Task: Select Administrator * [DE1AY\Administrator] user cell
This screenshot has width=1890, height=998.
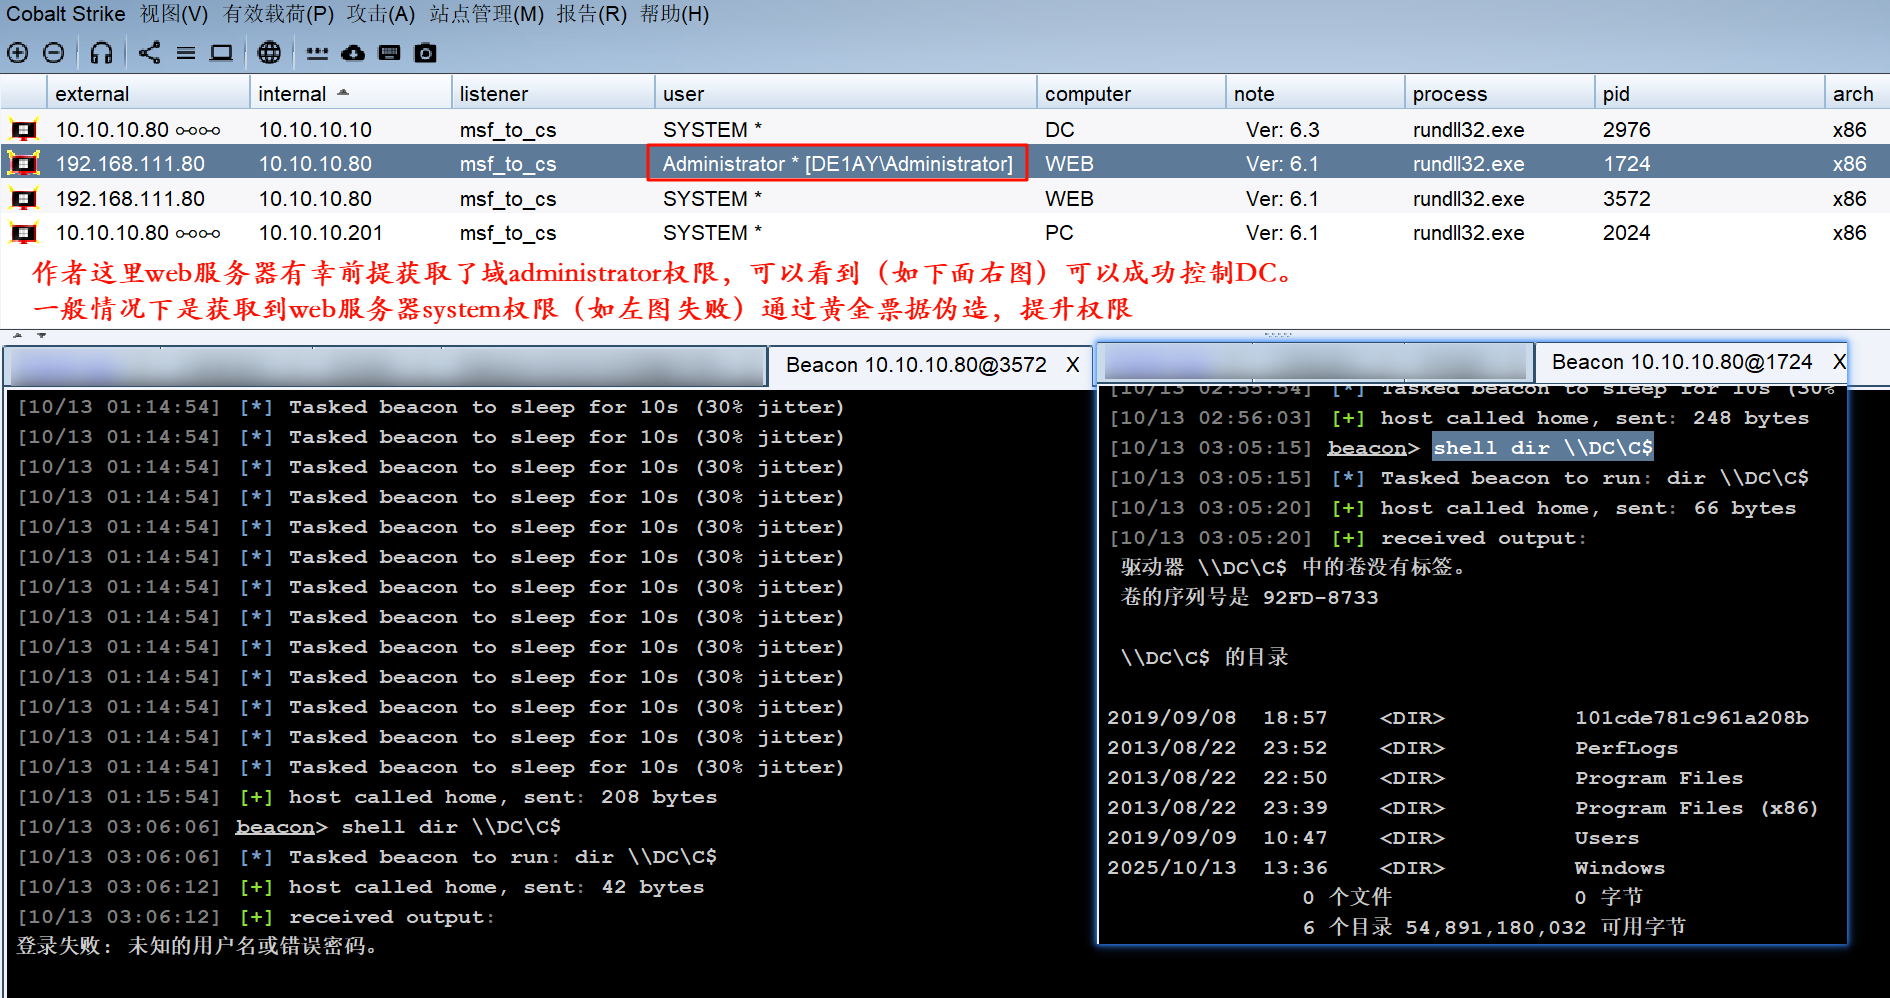Action: [x=838, y=164]
